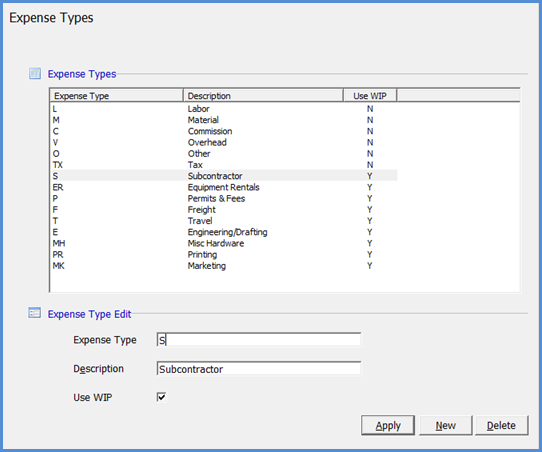
Task: Click the New button
Action: tap(446, 425)
